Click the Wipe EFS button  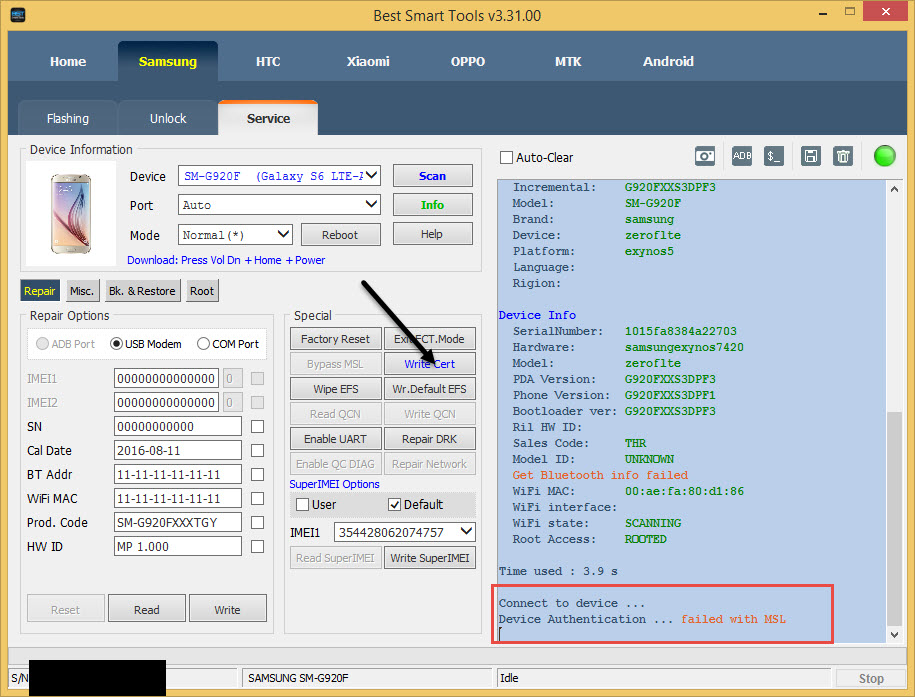(x=336, y=389)
